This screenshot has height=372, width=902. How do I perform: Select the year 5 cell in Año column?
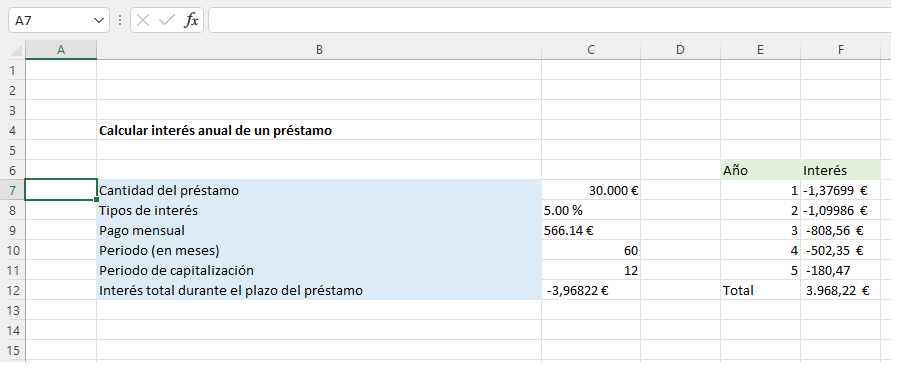point(760,270)
